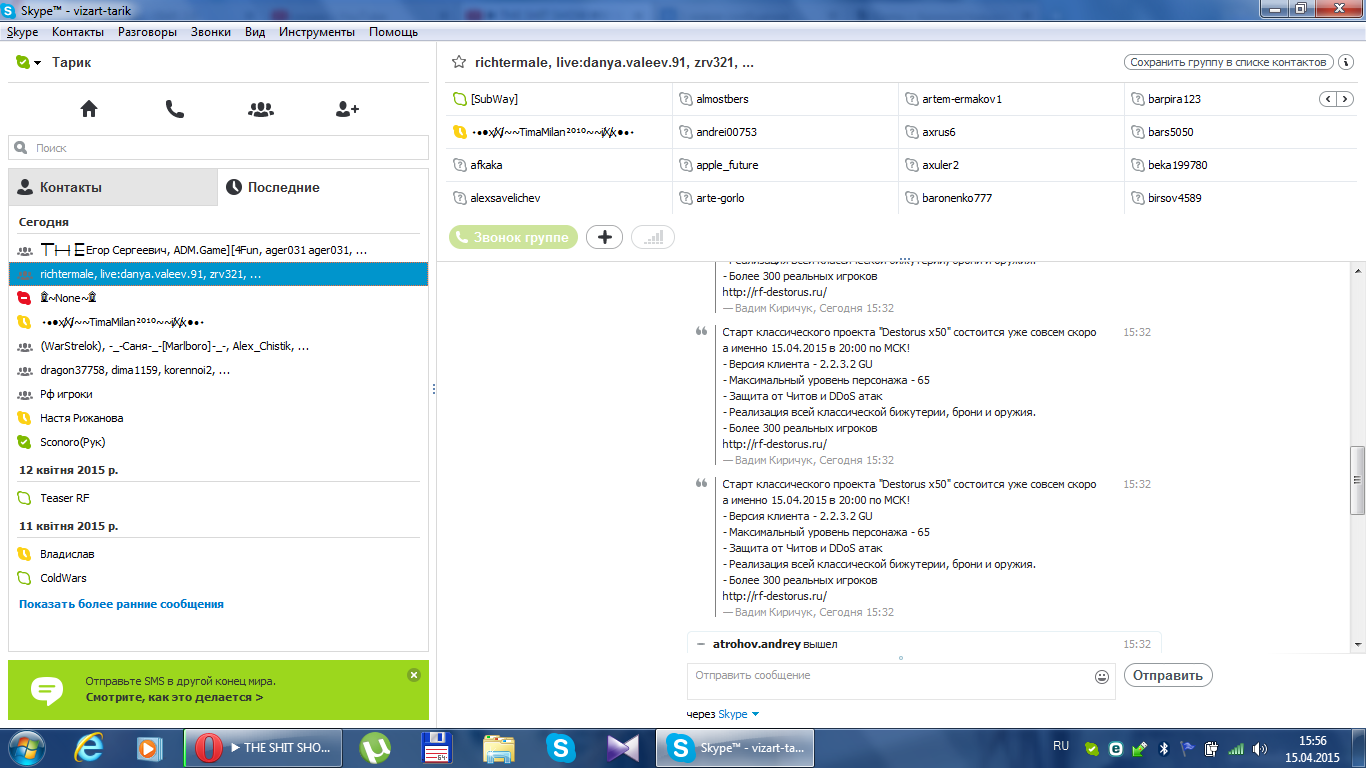The image size is (1366, 768).
Task: Open the dial pad phone icon
Action: (175, 109)
